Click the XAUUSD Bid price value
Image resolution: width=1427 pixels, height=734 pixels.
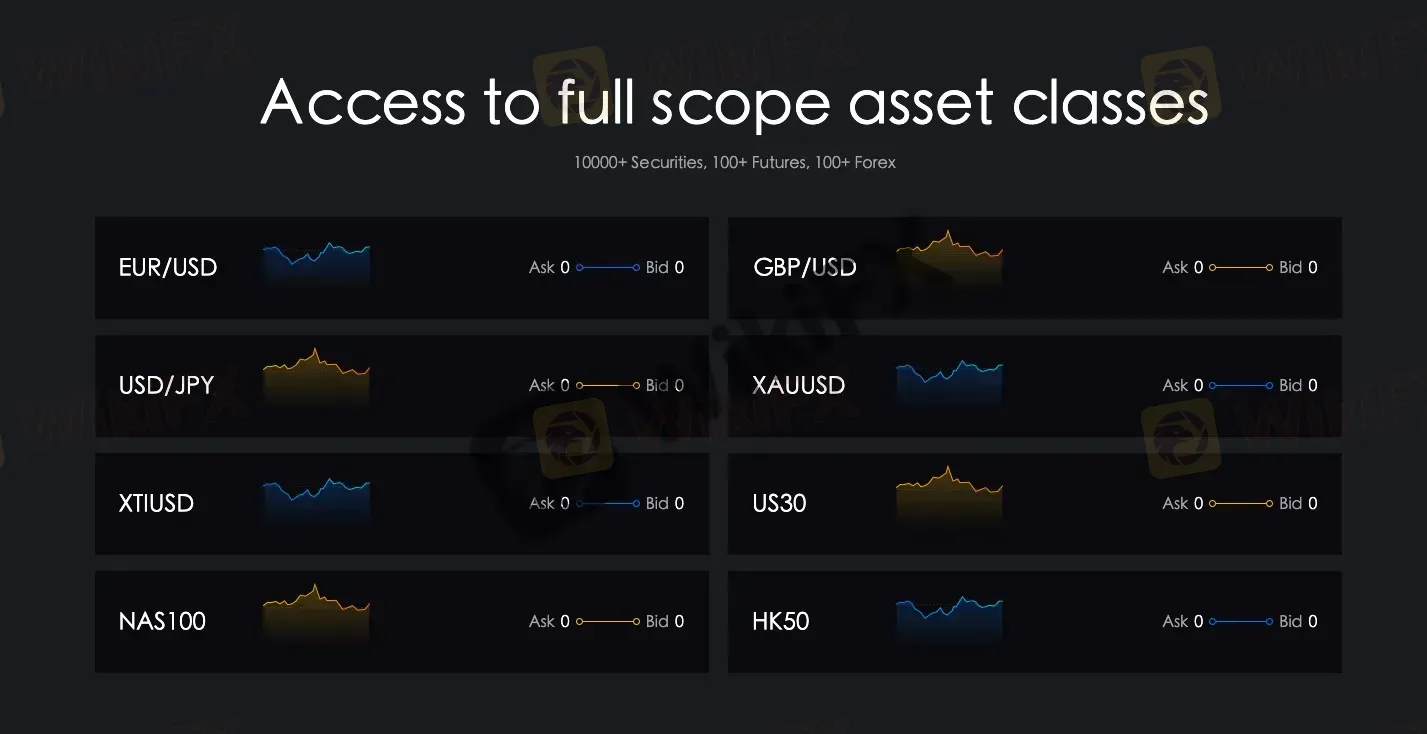[1313, 386]
